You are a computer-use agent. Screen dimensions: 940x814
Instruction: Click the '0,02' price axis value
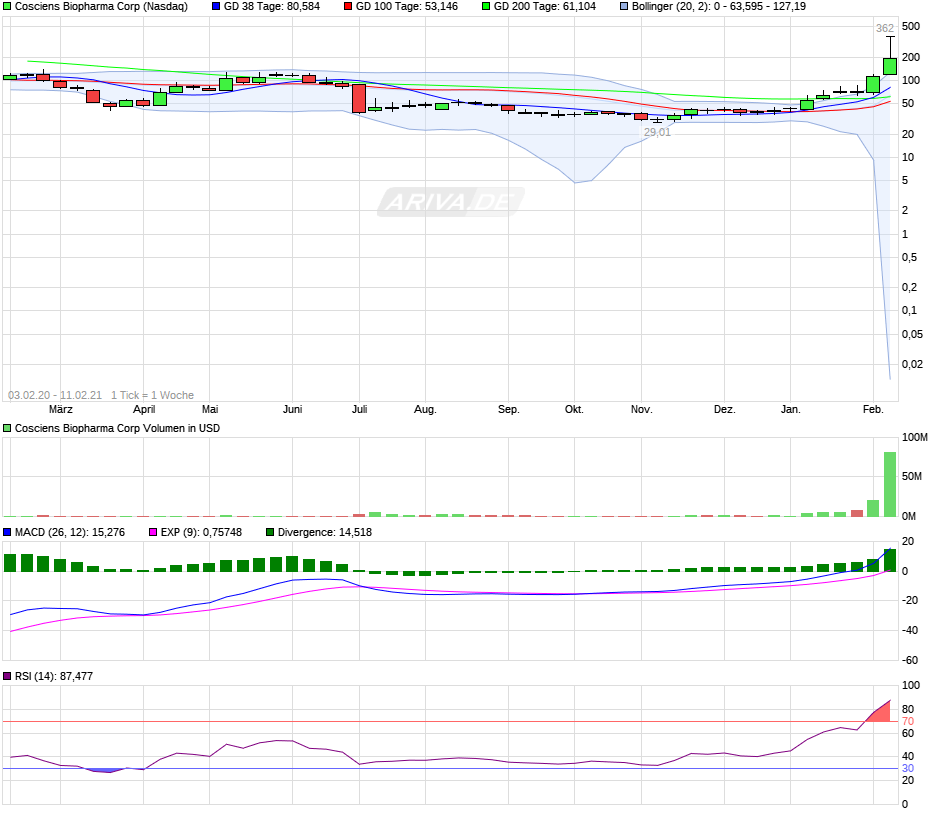point(912,364)
